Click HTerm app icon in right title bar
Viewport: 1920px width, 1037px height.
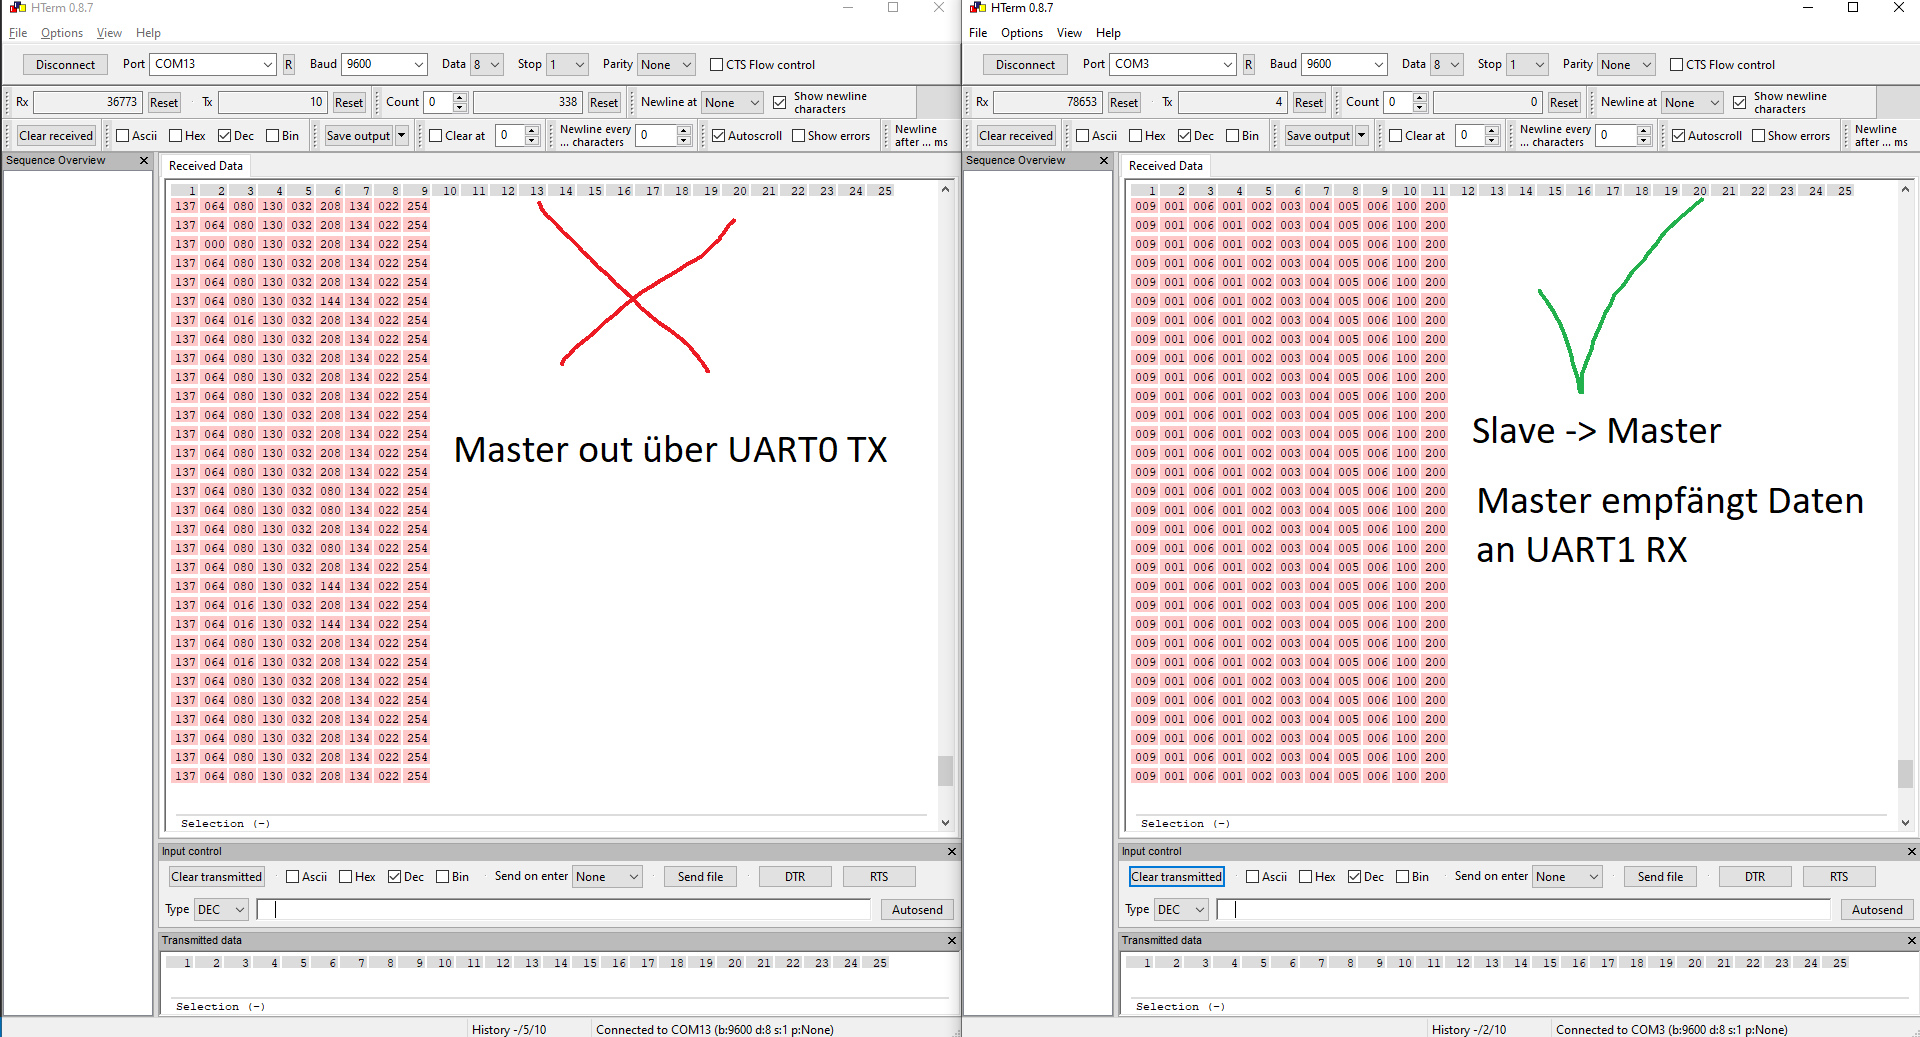click(x=977, y=8)
